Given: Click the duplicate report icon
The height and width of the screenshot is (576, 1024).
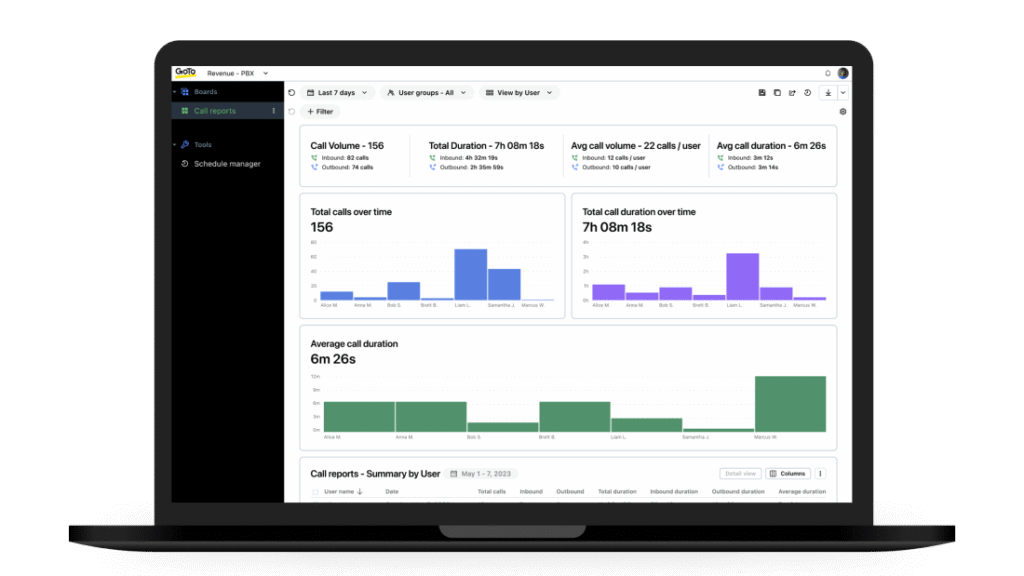Looking at the screenshot, I should (777, 93).
